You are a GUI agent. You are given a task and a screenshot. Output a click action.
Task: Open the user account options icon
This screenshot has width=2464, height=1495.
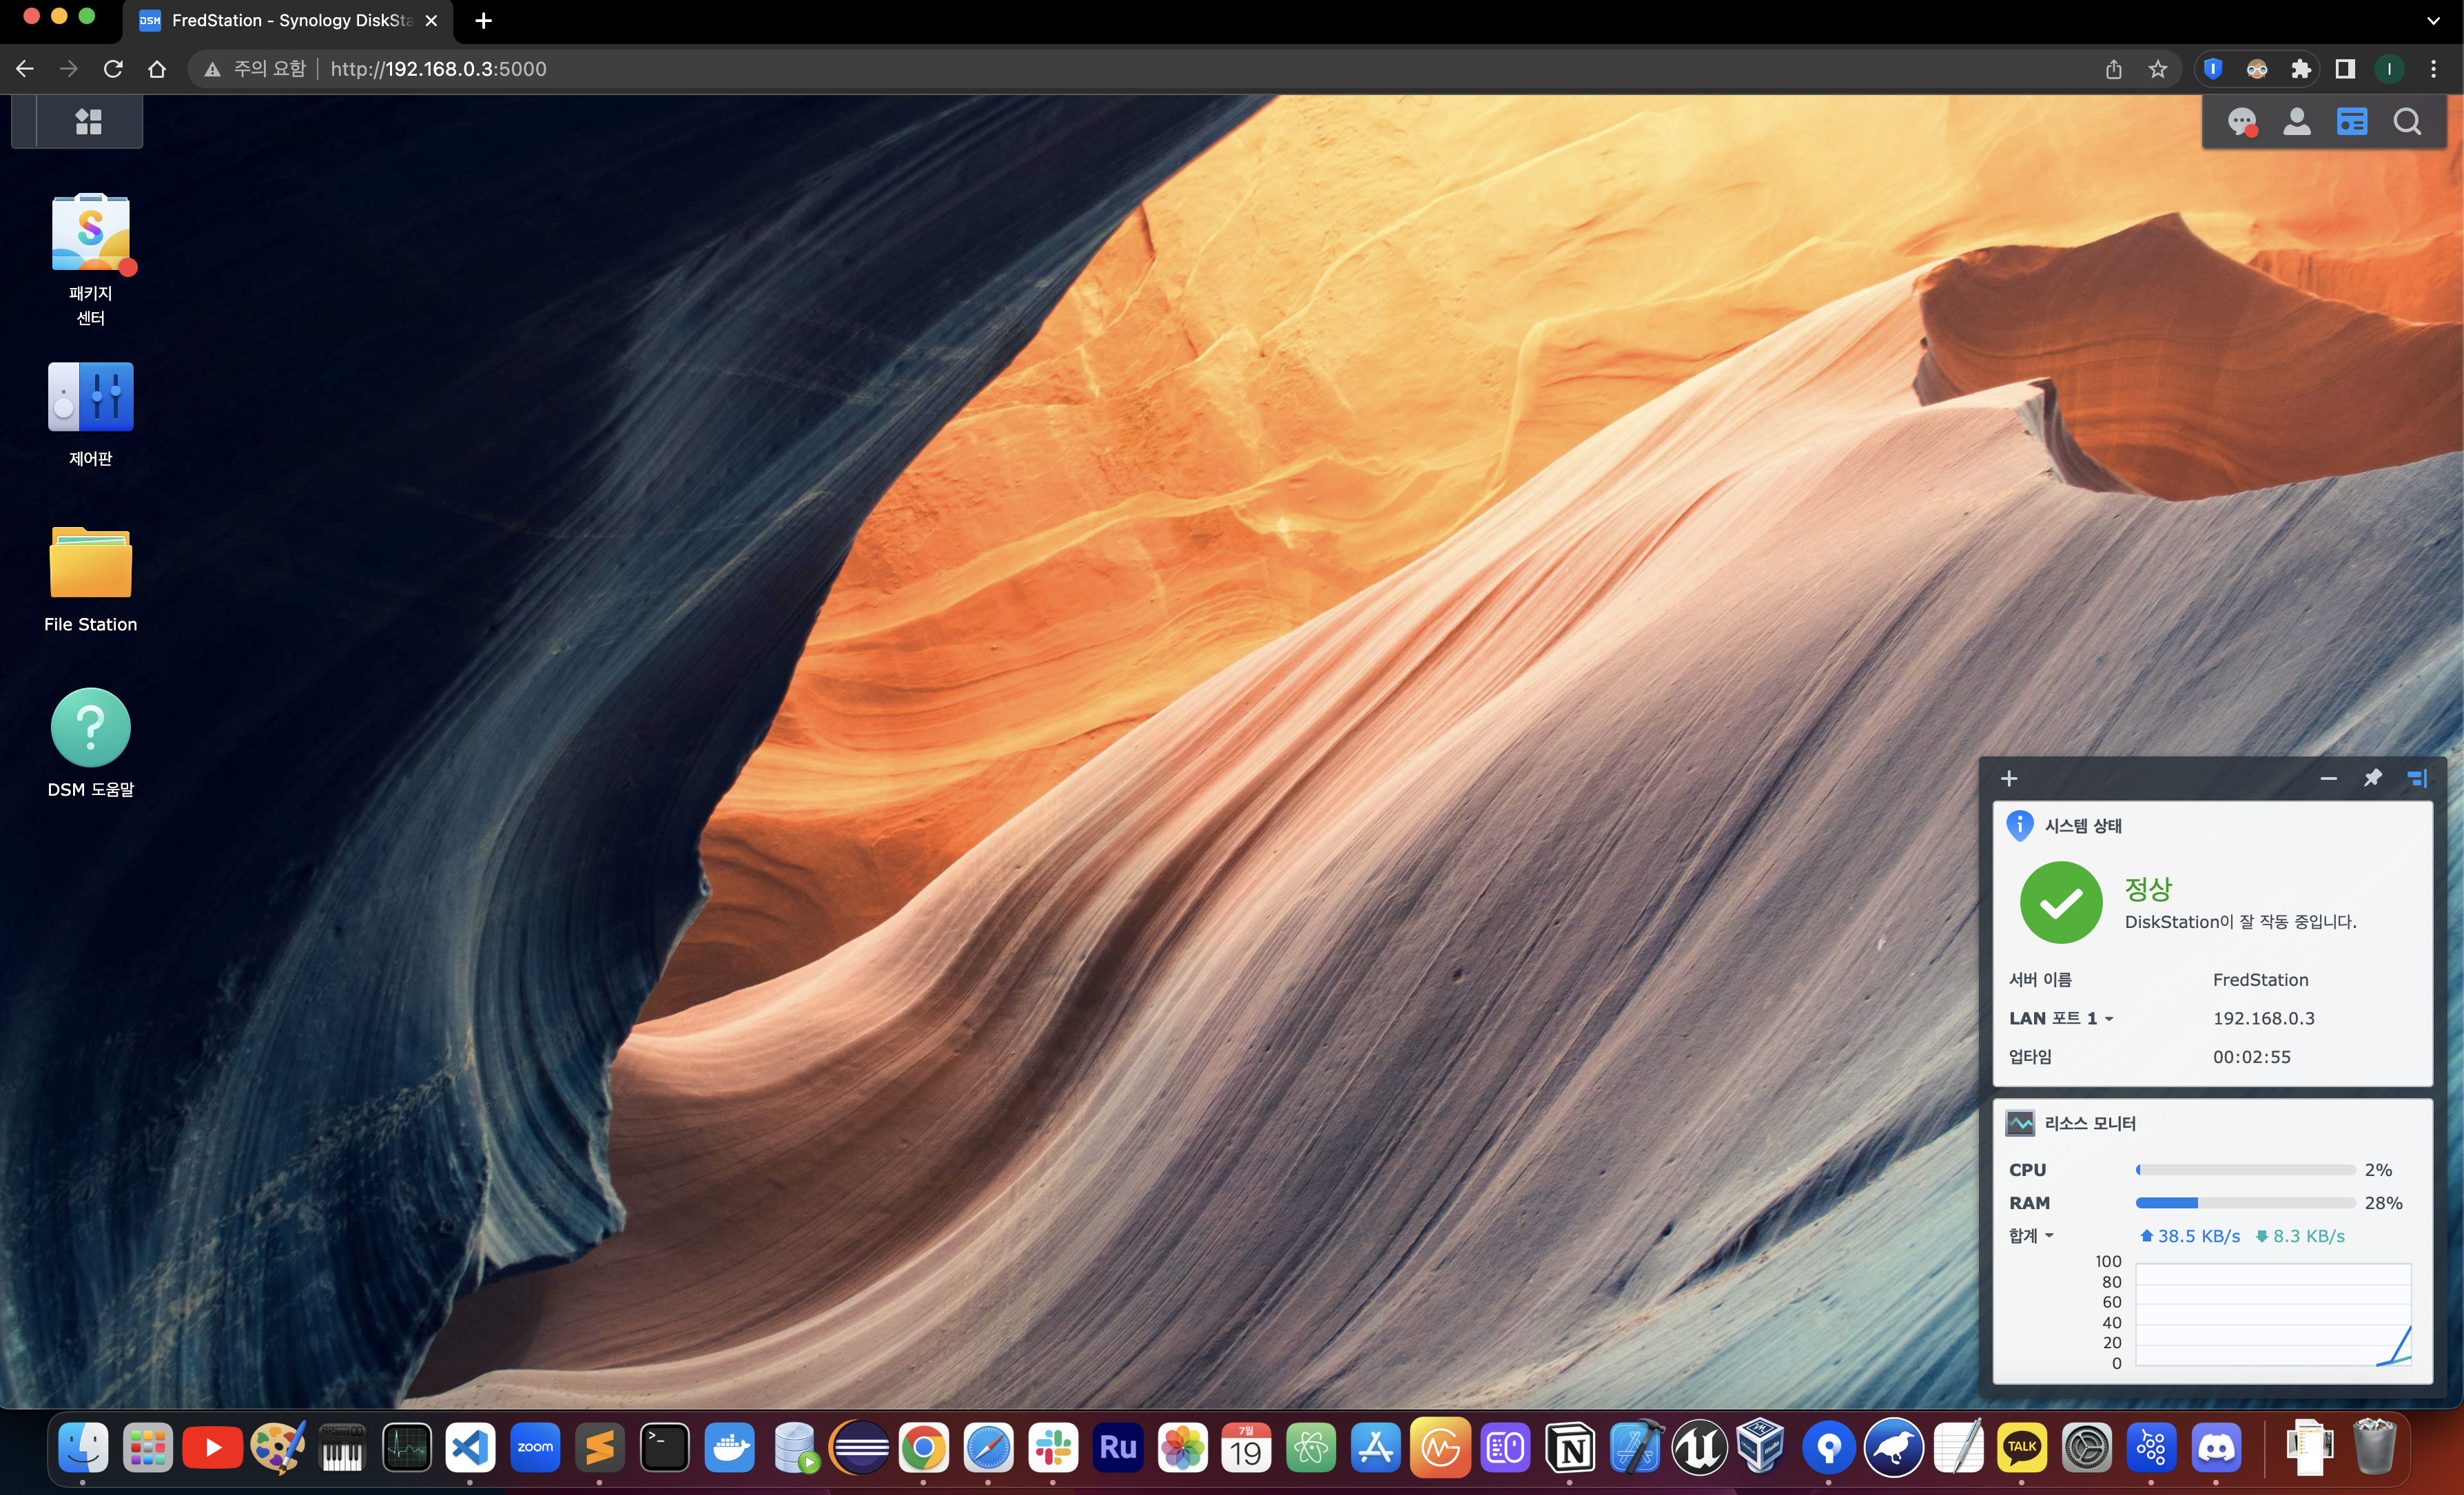[x=2297, y=122]
